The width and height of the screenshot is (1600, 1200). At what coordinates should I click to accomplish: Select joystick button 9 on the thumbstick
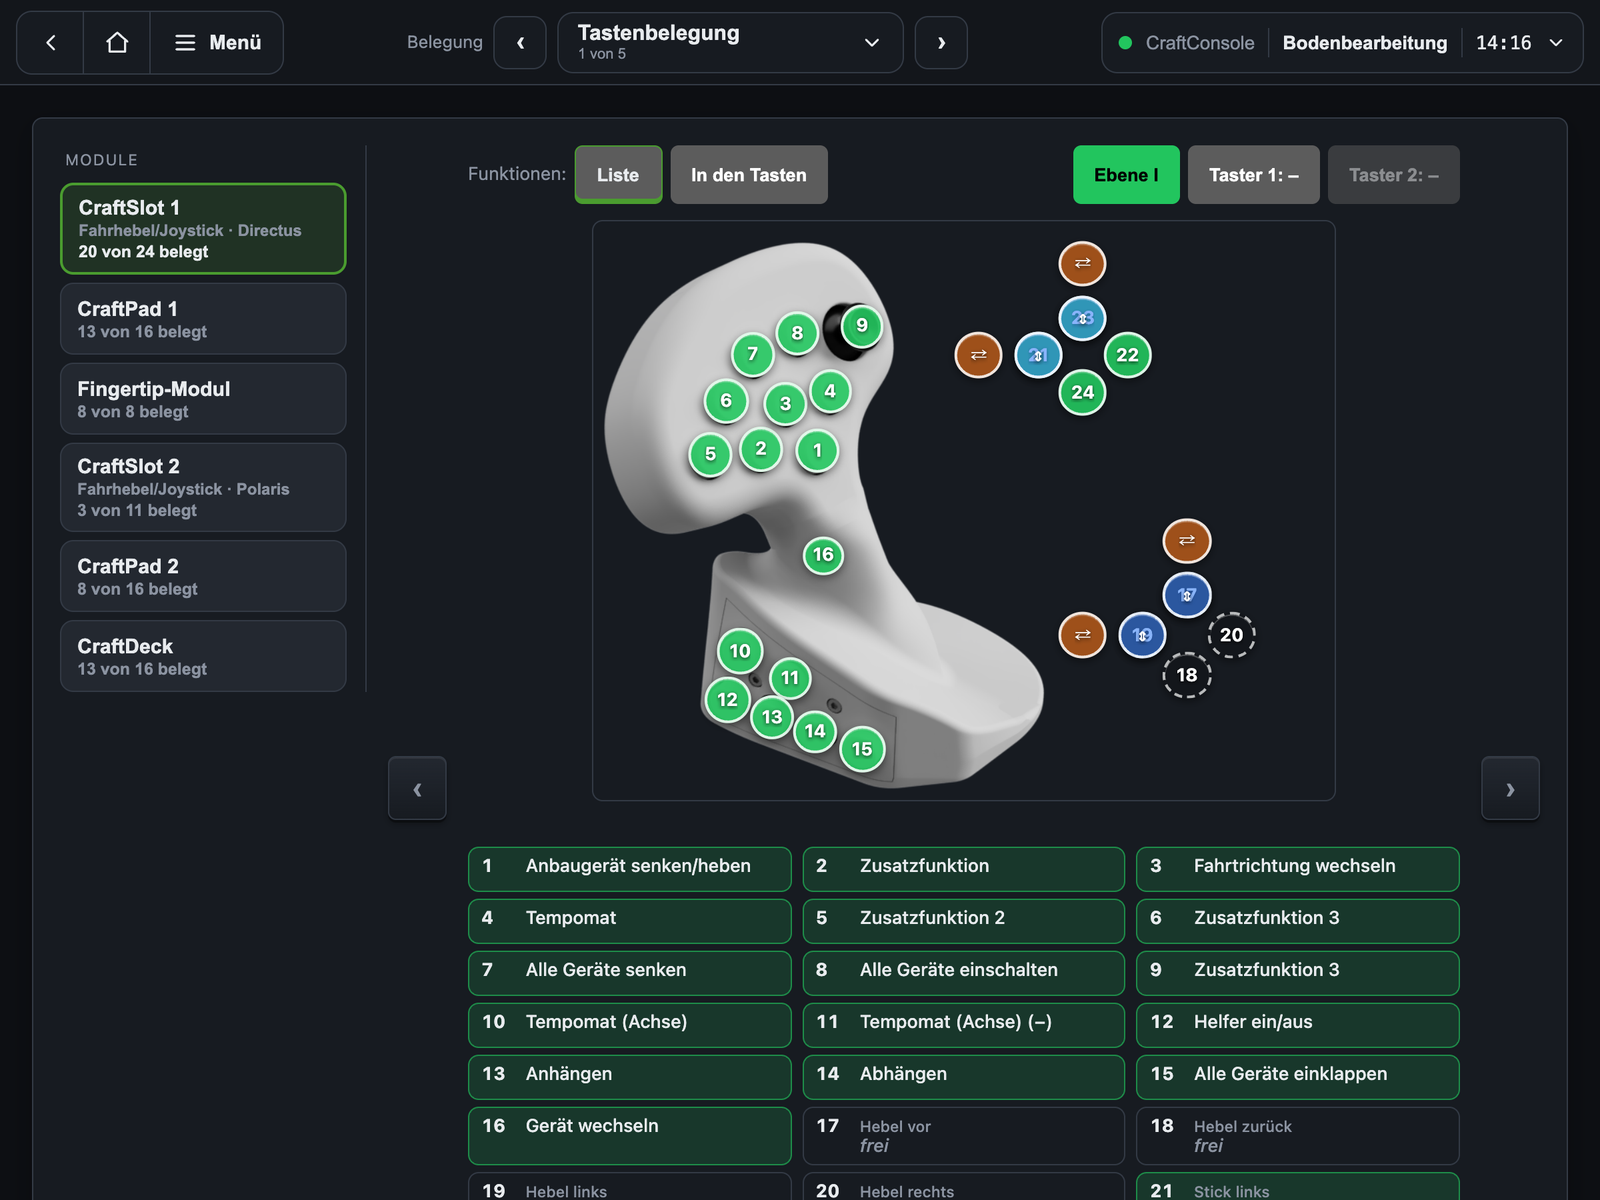click(862, 325)
